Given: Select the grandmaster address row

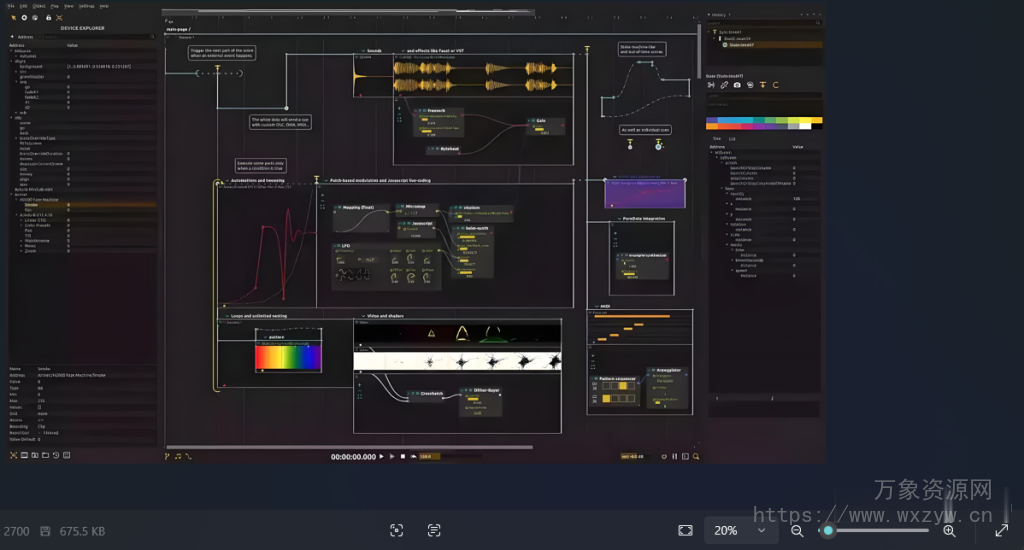Looking at the screenshot, I should point(83,76).
